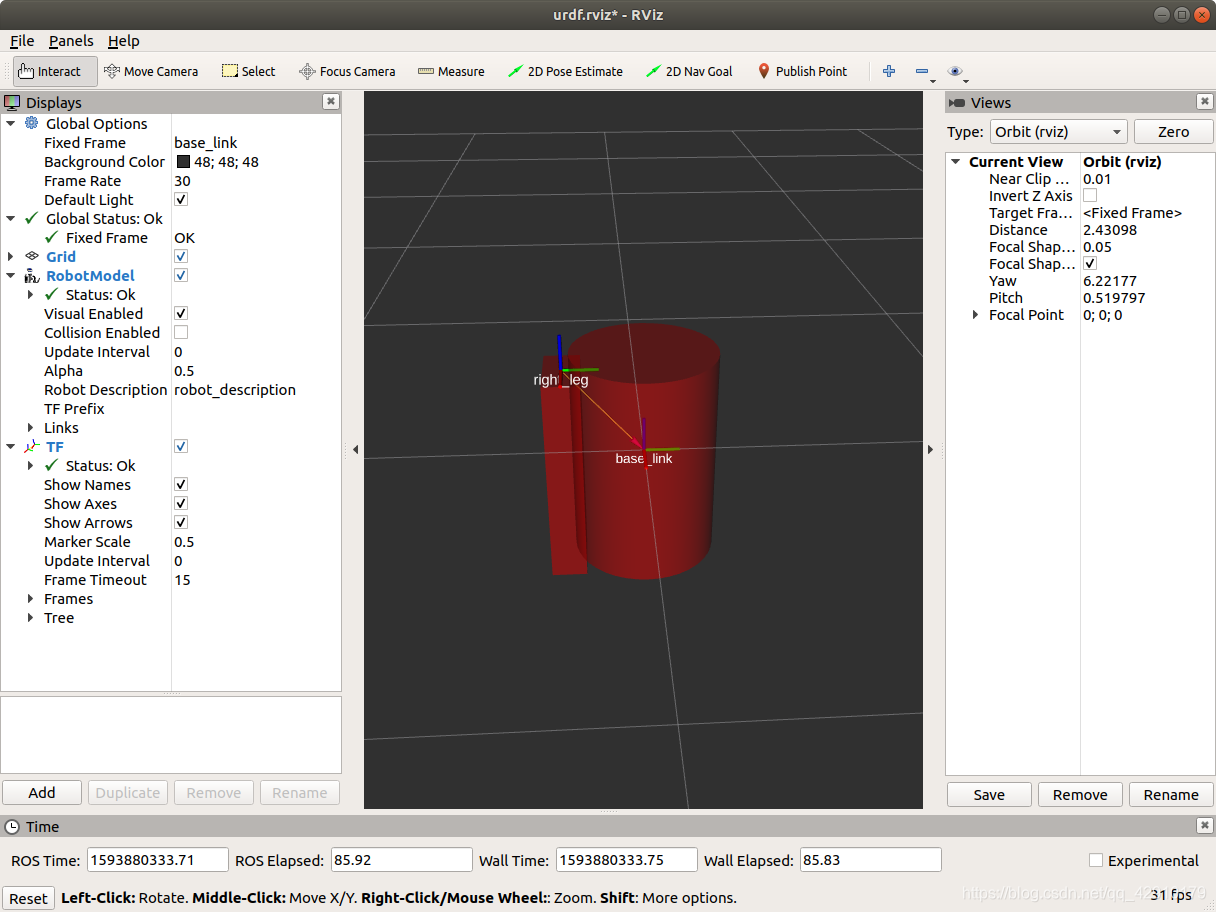Viewport: 1216px width, 912px height.
Task: Click Remove in the Views panel
Action: pyautogui.click(x=1080, y=794)
